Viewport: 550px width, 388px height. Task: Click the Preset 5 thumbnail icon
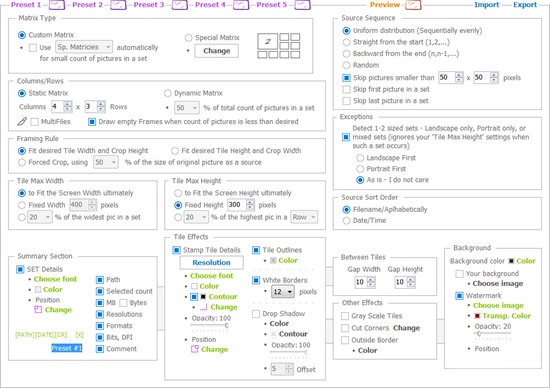click(x=302, y=5)
